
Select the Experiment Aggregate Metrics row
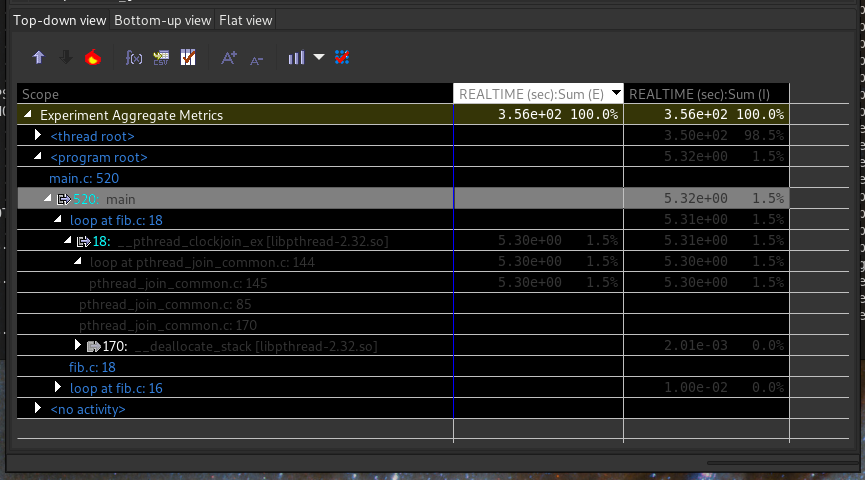(x=131, y=115)
